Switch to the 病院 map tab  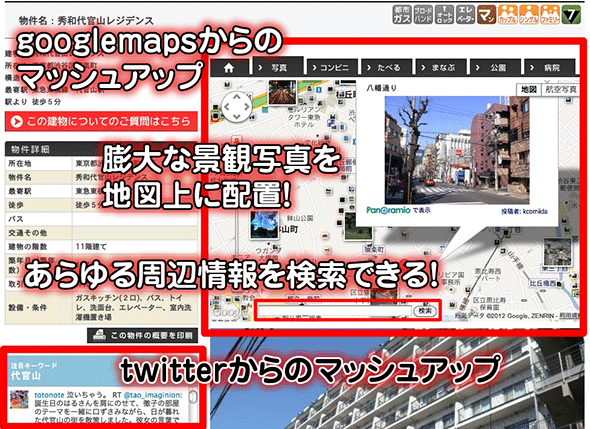(x=550, y=67)
